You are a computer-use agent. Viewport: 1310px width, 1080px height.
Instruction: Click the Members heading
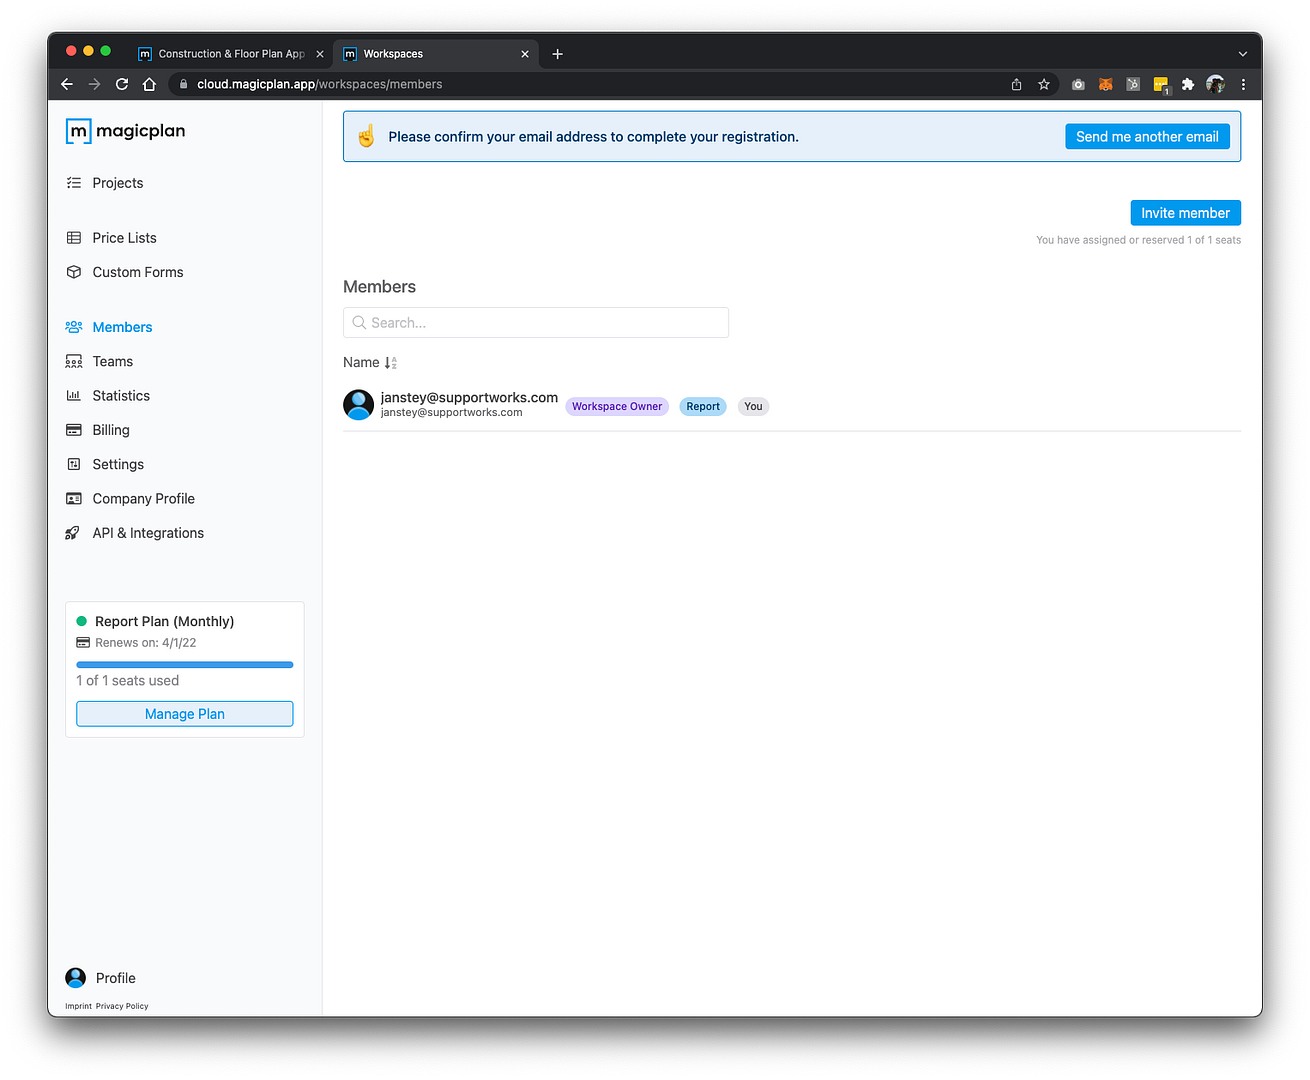click(x=379, y=287)
